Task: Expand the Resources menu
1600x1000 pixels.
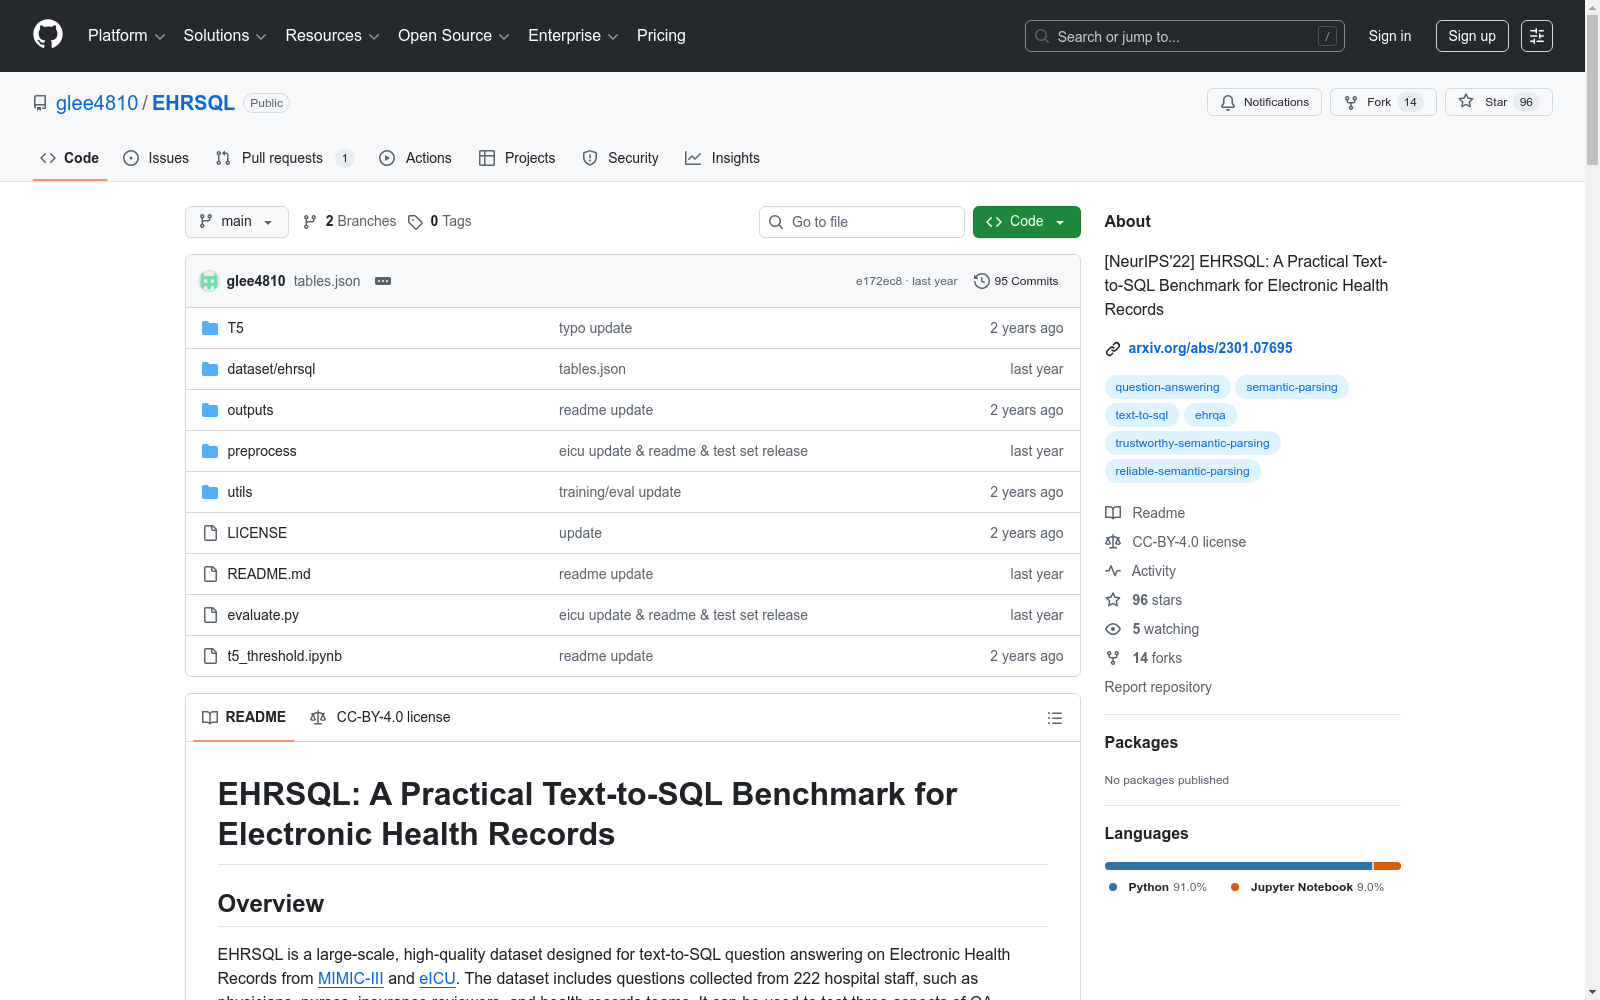Action: pos(333,36)
